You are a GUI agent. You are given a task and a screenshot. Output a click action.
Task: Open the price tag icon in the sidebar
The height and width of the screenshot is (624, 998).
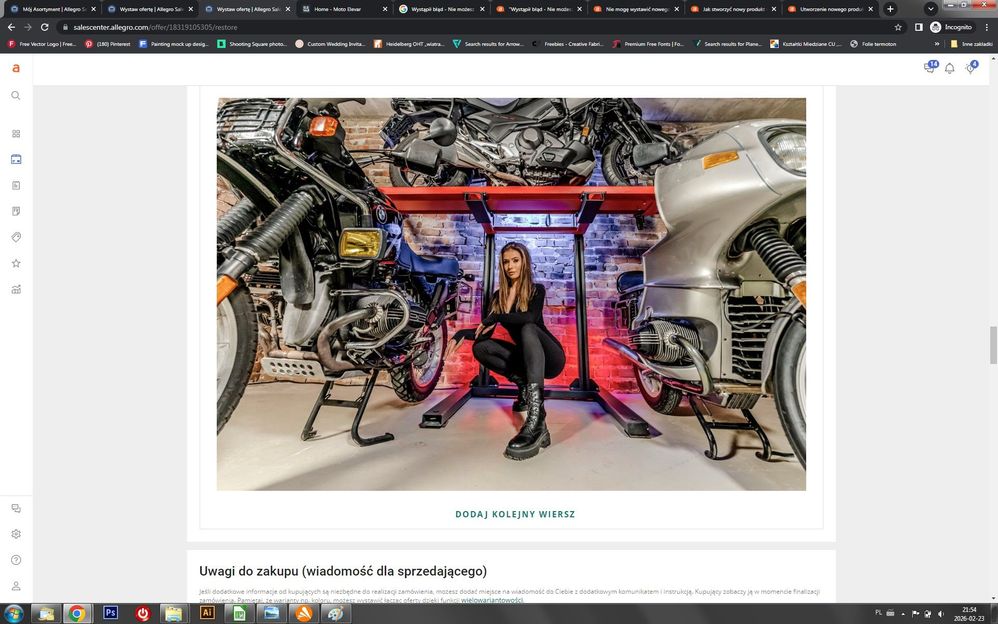[16, 238]
